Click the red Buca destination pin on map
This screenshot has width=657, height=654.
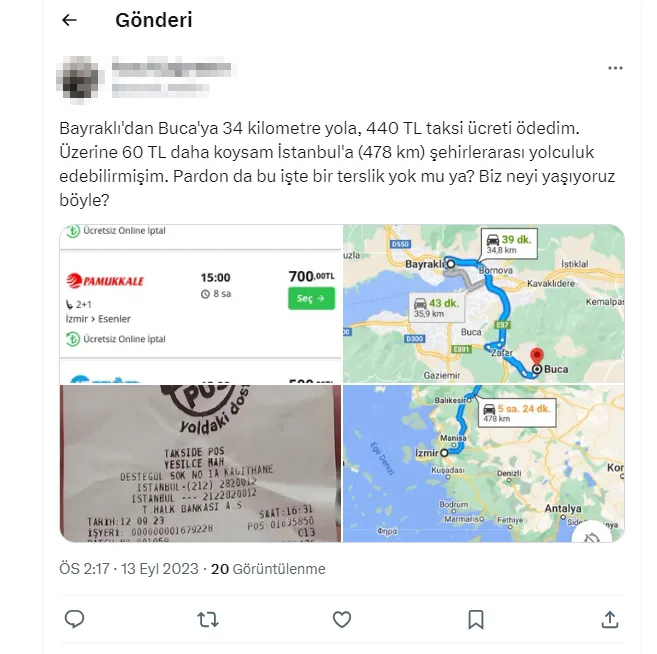point(537,356)
